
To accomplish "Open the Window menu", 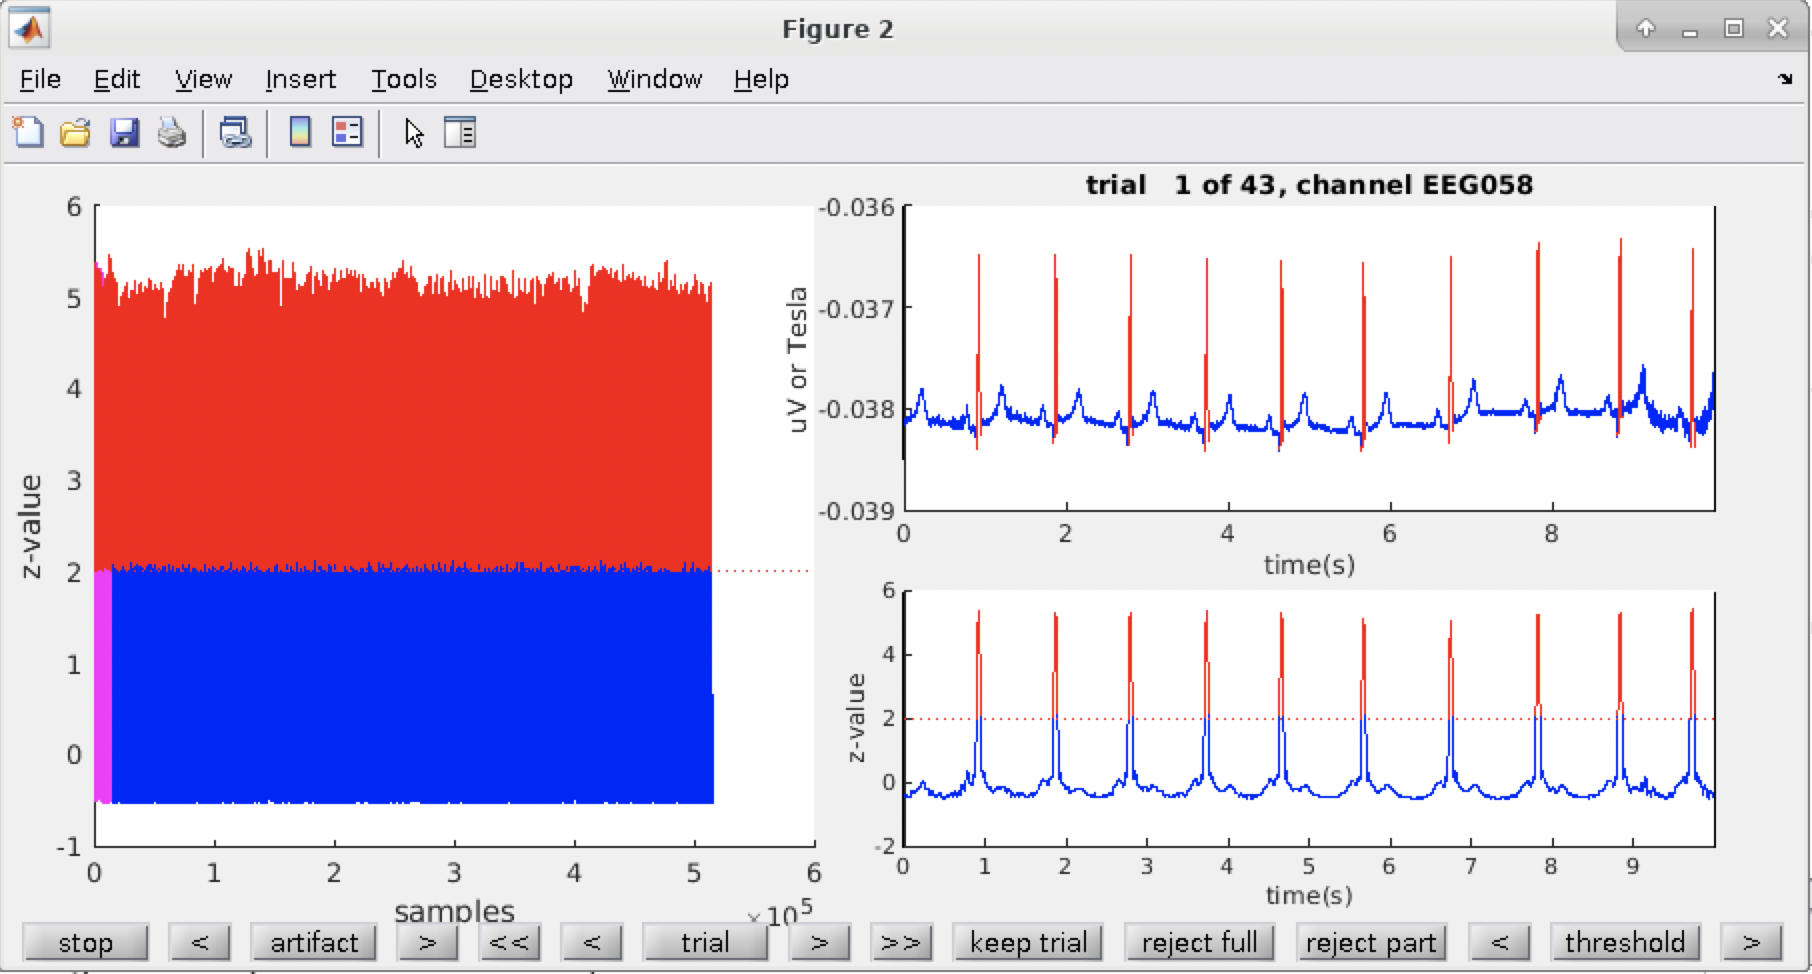I will [x=654, y=79].
